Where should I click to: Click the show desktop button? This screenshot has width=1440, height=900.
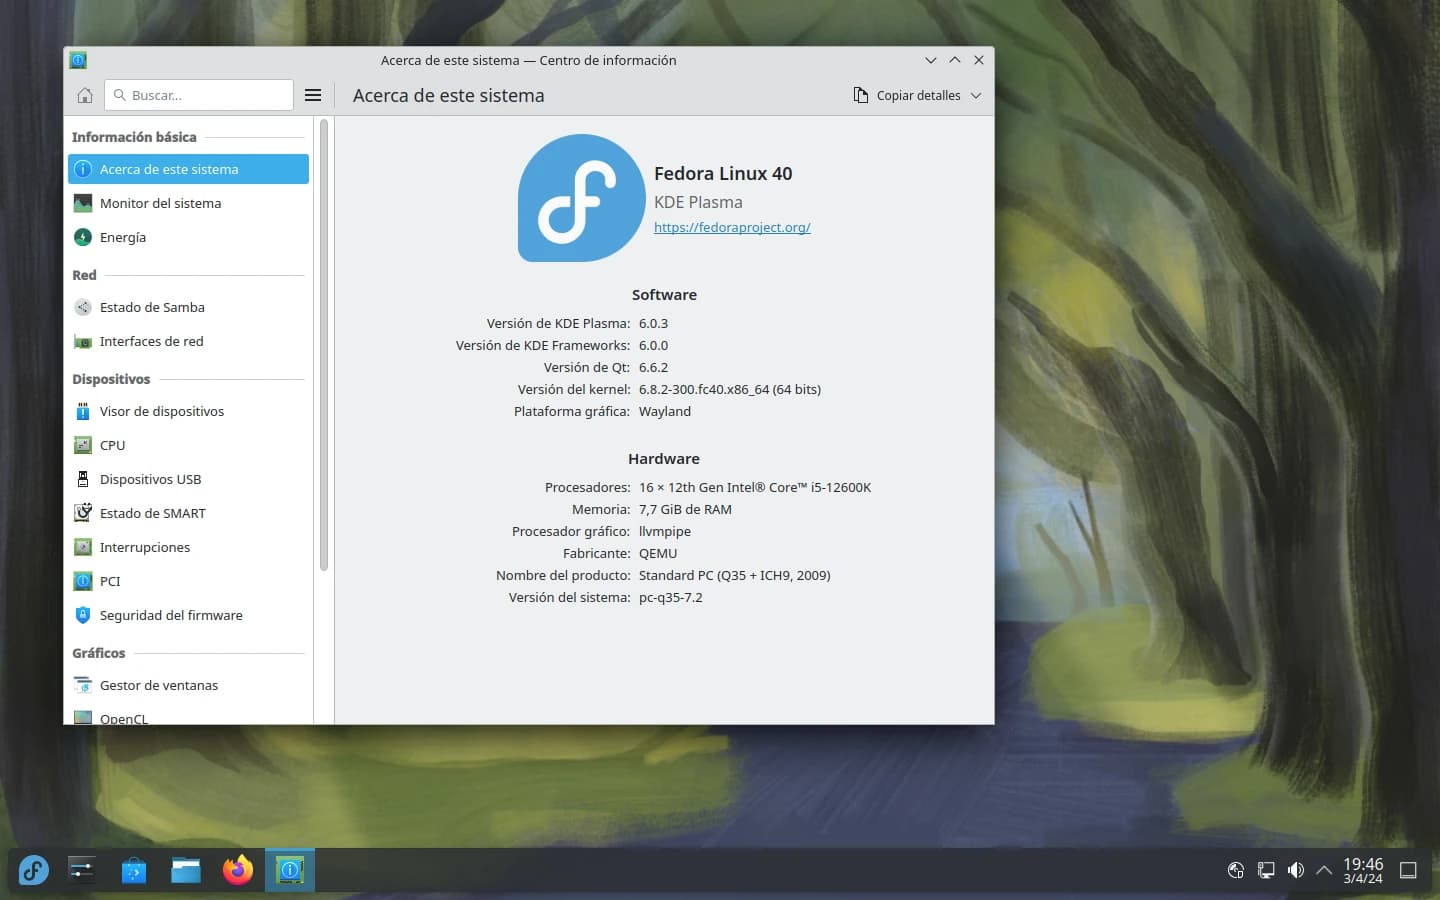pyautogui.click(x=1408, y=870)
